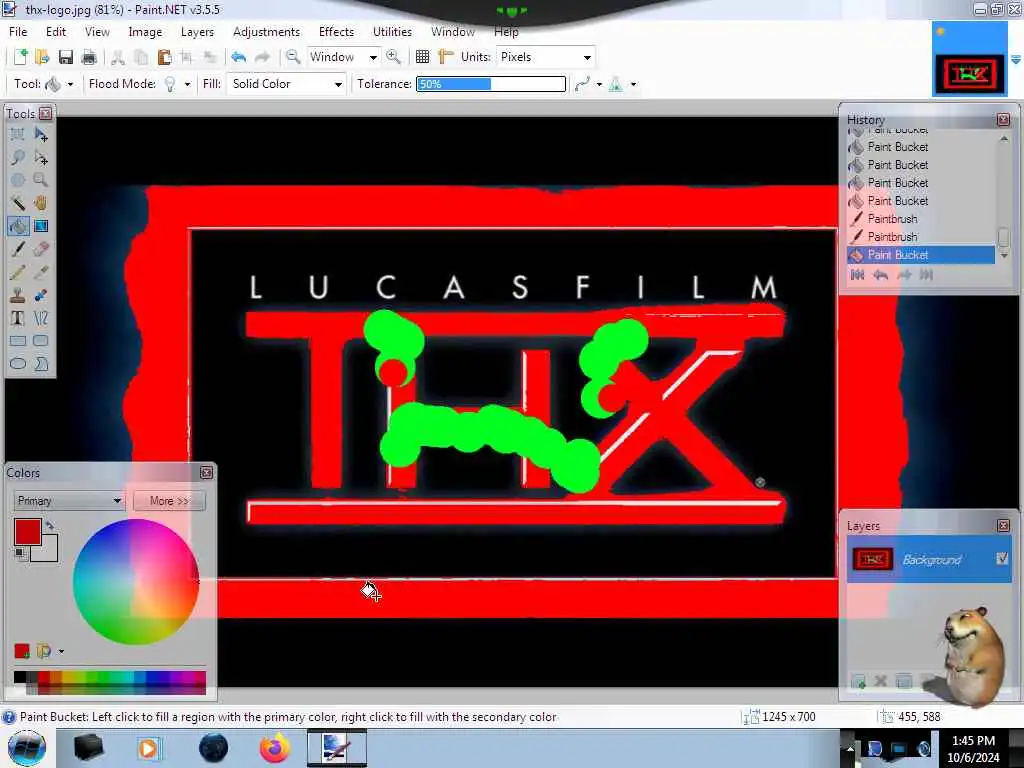Select the Gradient tool
1024x768 pixels.
coord(41,226)
